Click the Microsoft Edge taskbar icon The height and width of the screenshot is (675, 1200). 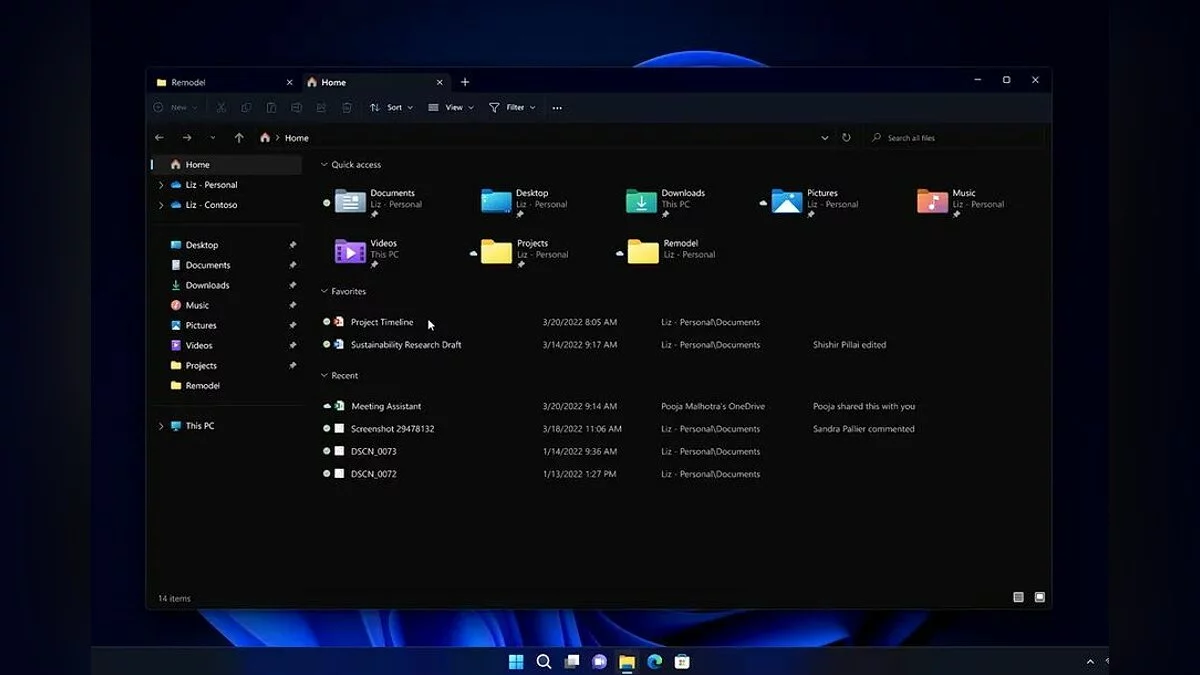[x=654, y=661]
